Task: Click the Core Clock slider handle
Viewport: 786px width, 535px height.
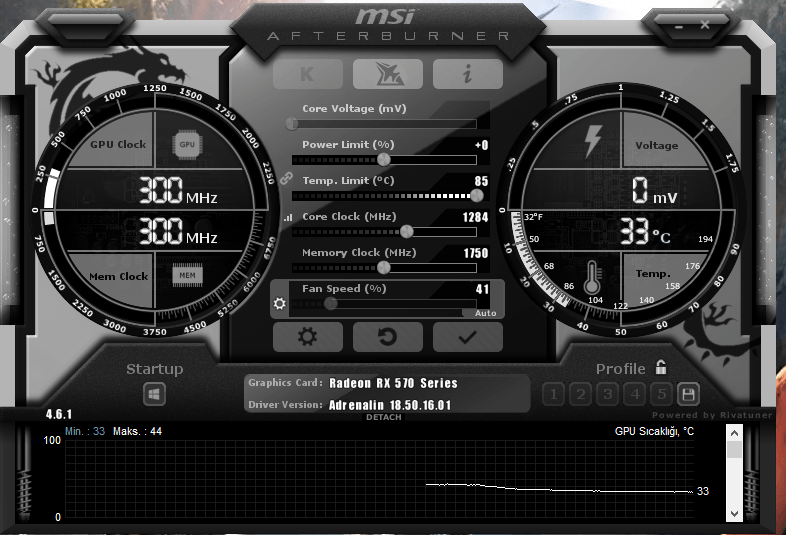Action: (407, 232)
